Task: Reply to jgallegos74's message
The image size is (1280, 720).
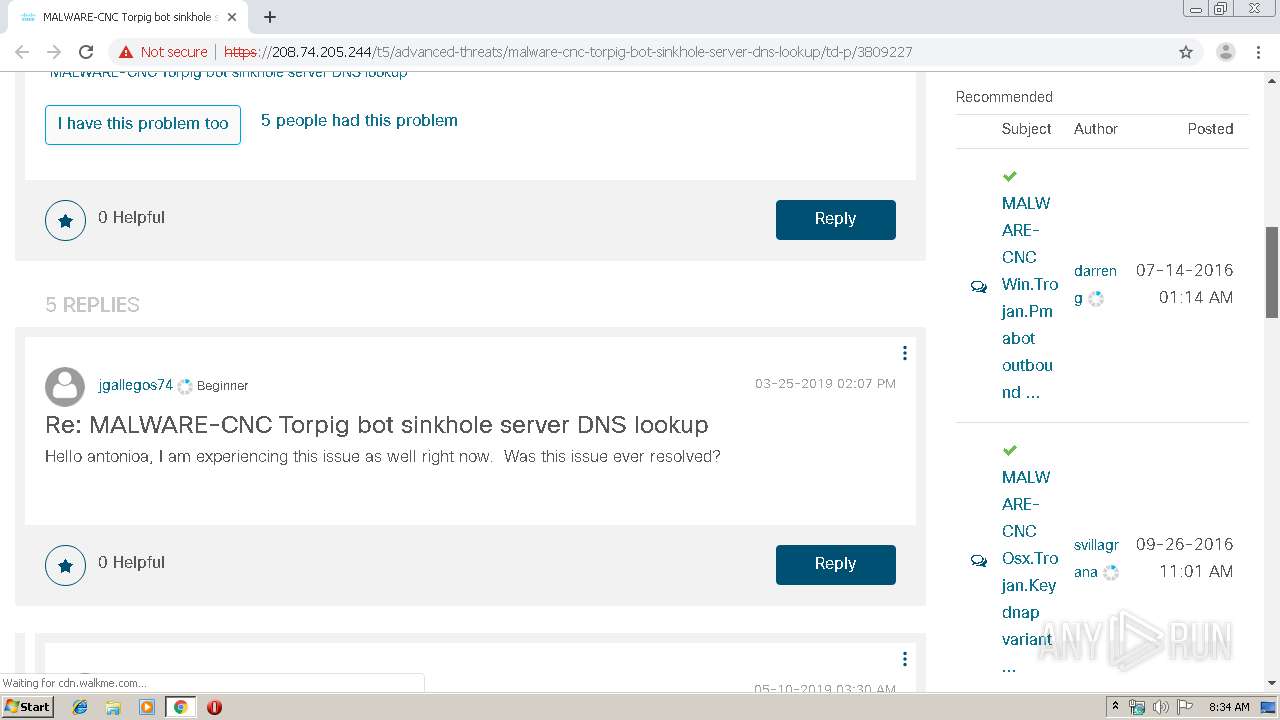Action: [835, 564]
